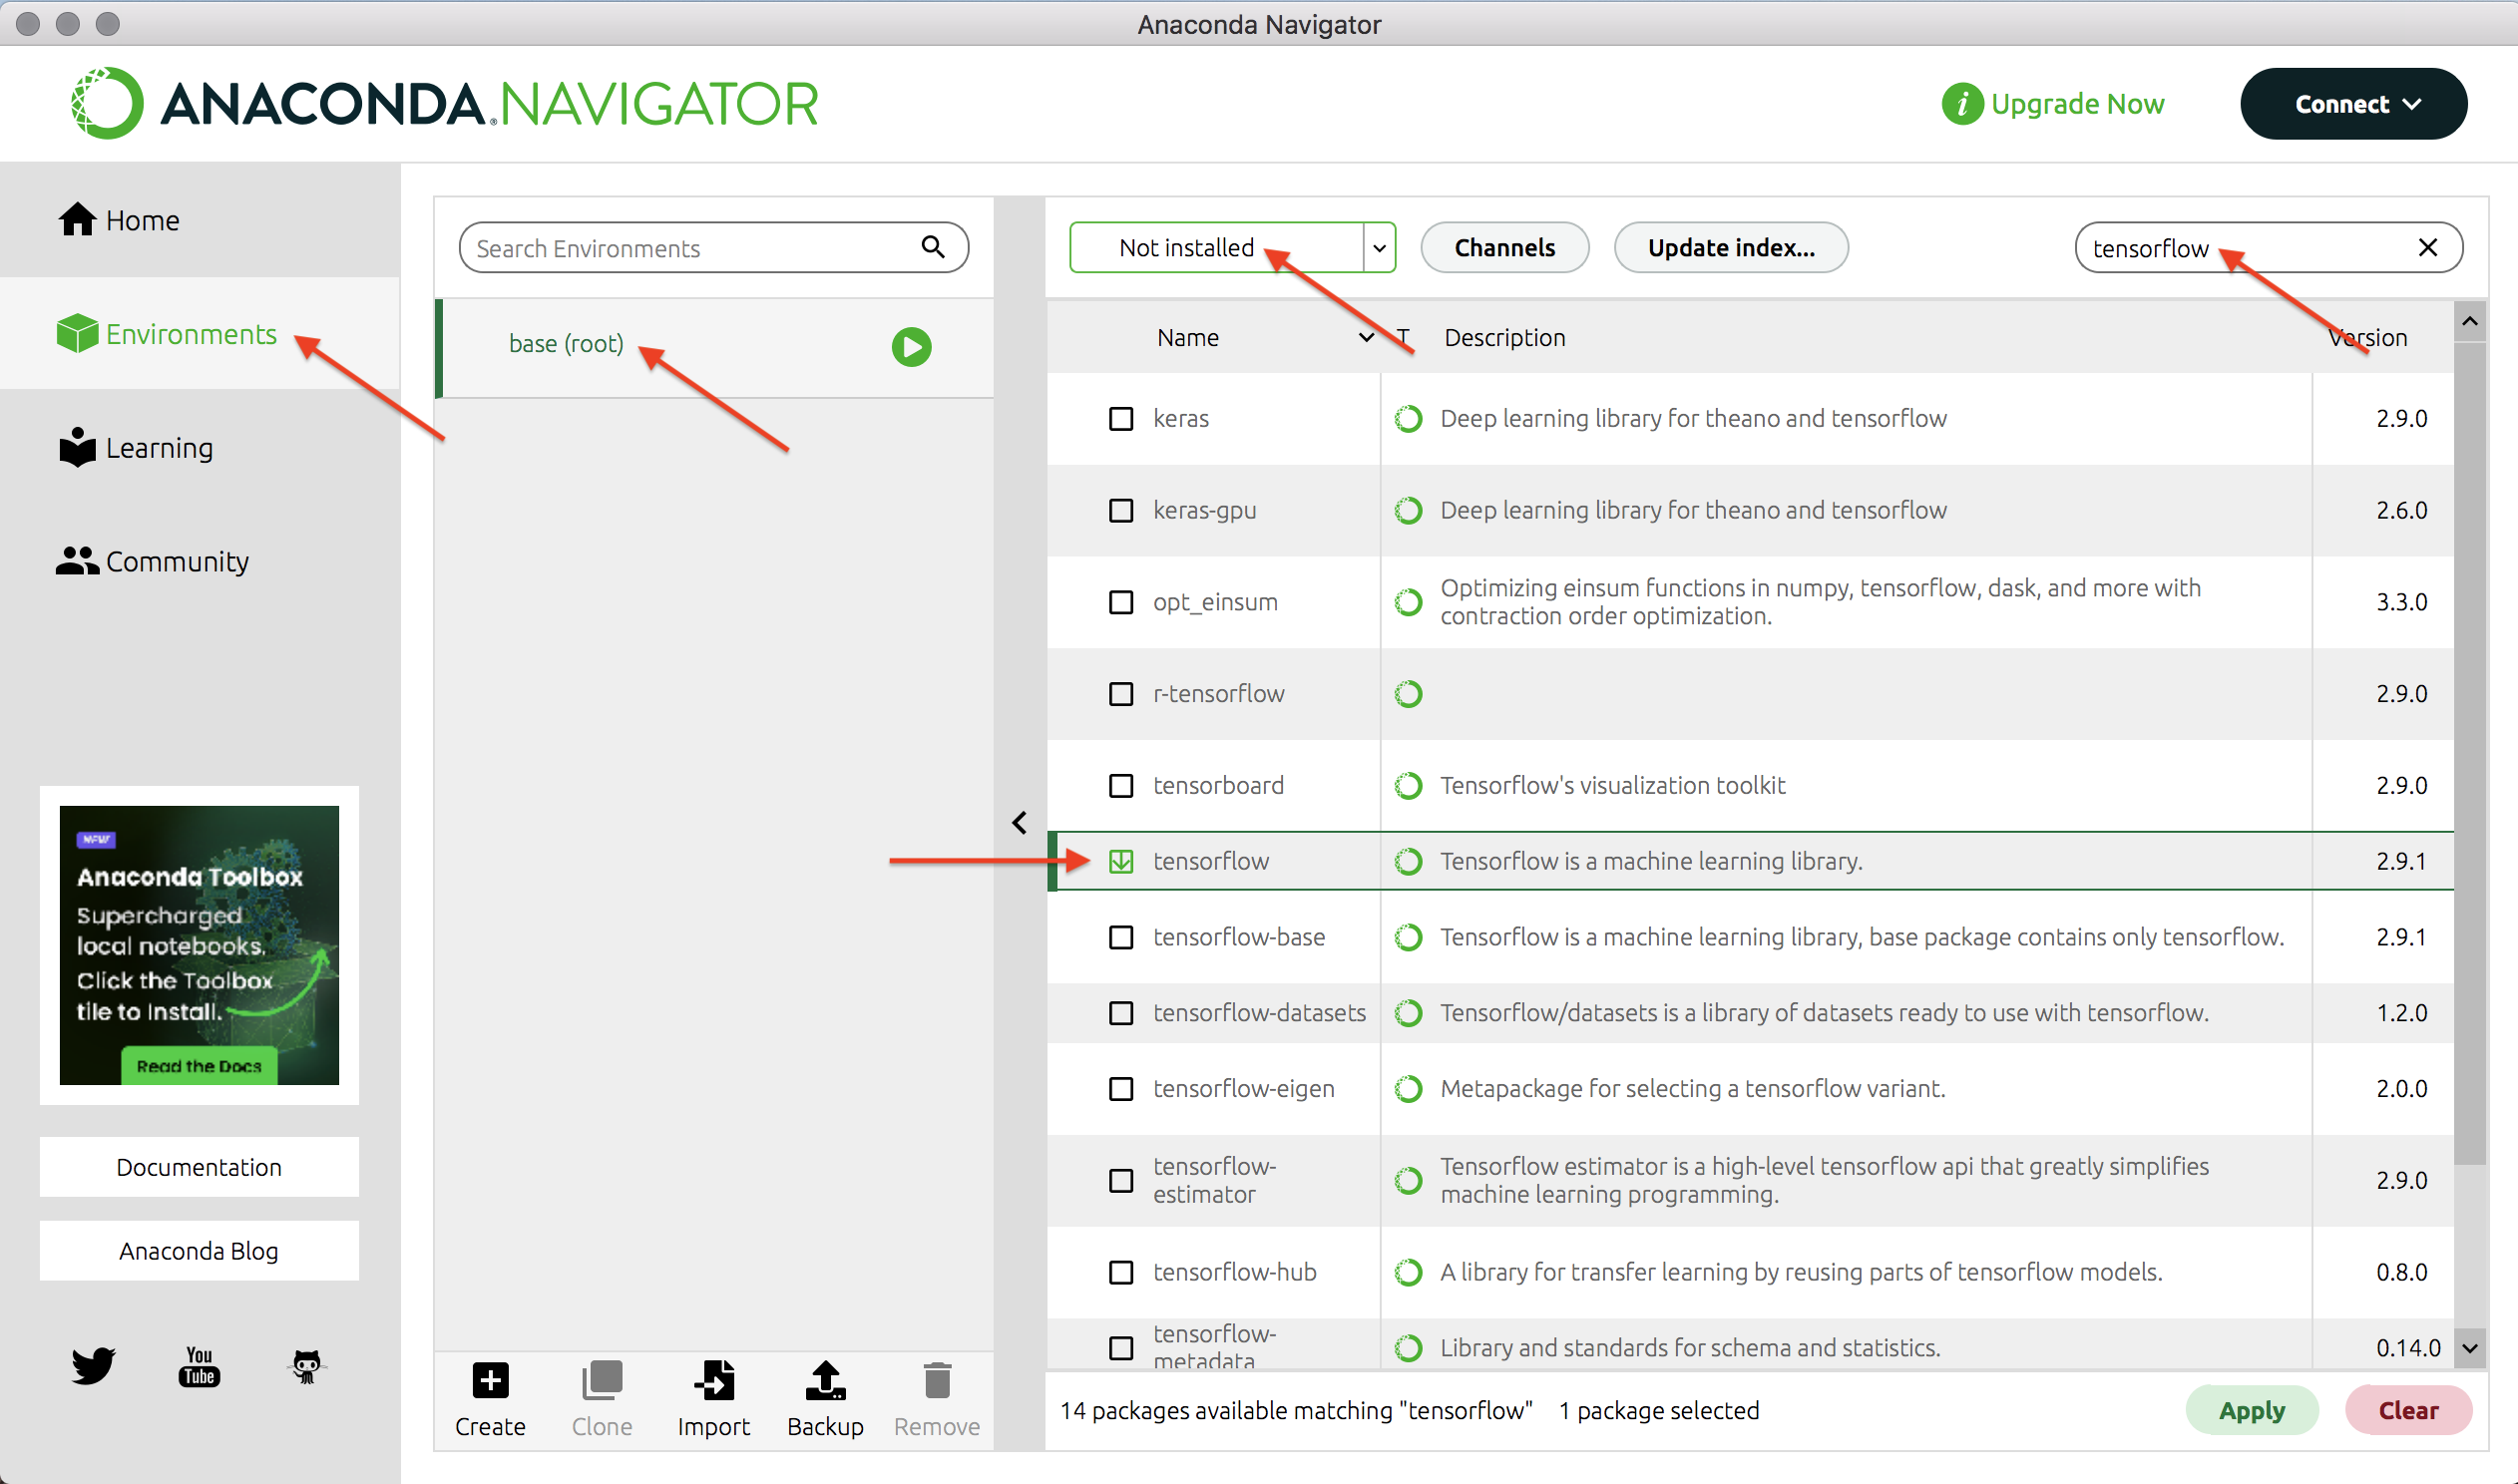Expand the Connect dropdown button

2353,104
